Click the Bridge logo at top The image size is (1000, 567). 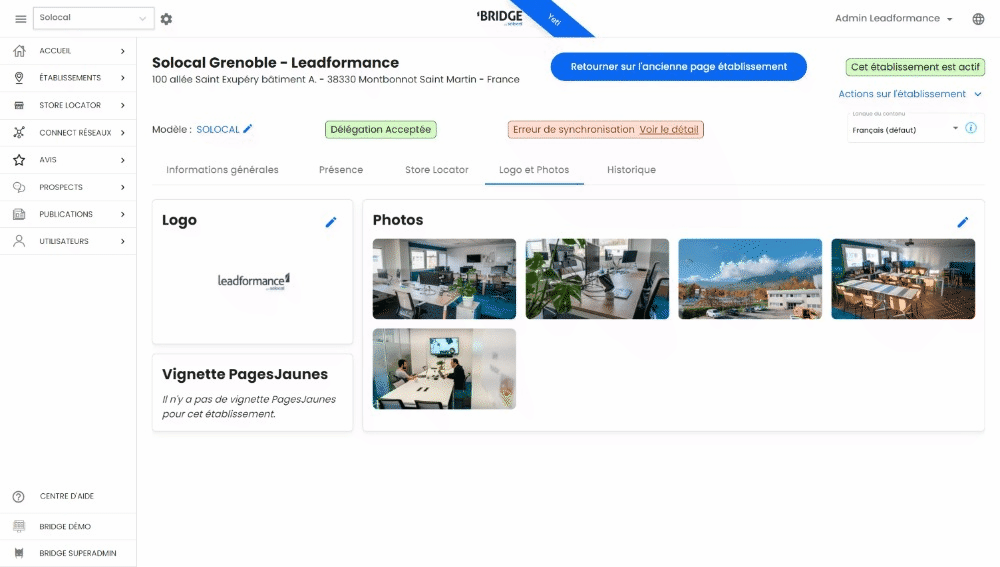tap(500, 17)
